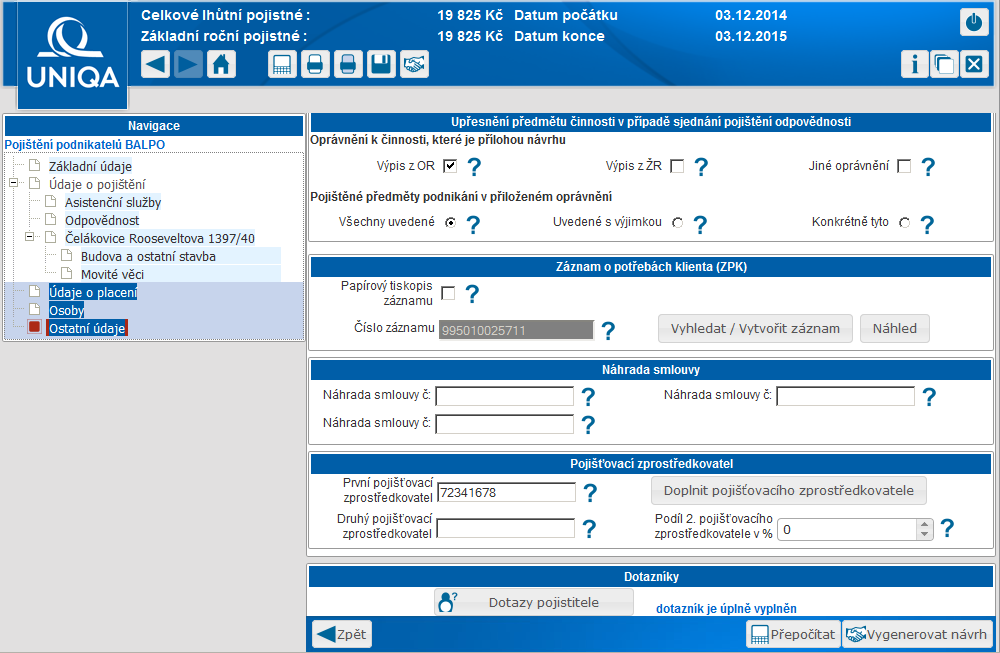
Task: Close the form with the X icon
Action: 974,64
